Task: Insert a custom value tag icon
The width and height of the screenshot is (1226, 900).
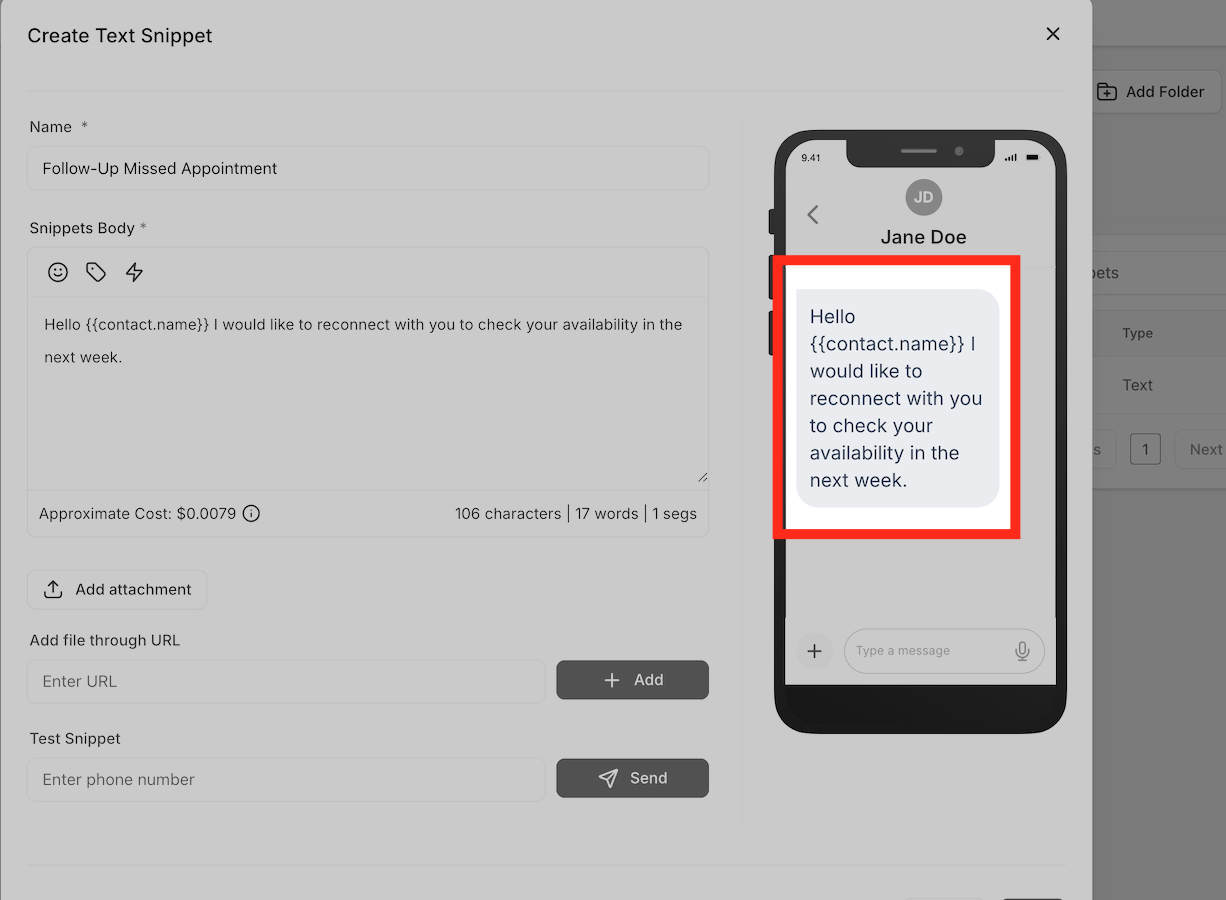Action: (96, 272)
